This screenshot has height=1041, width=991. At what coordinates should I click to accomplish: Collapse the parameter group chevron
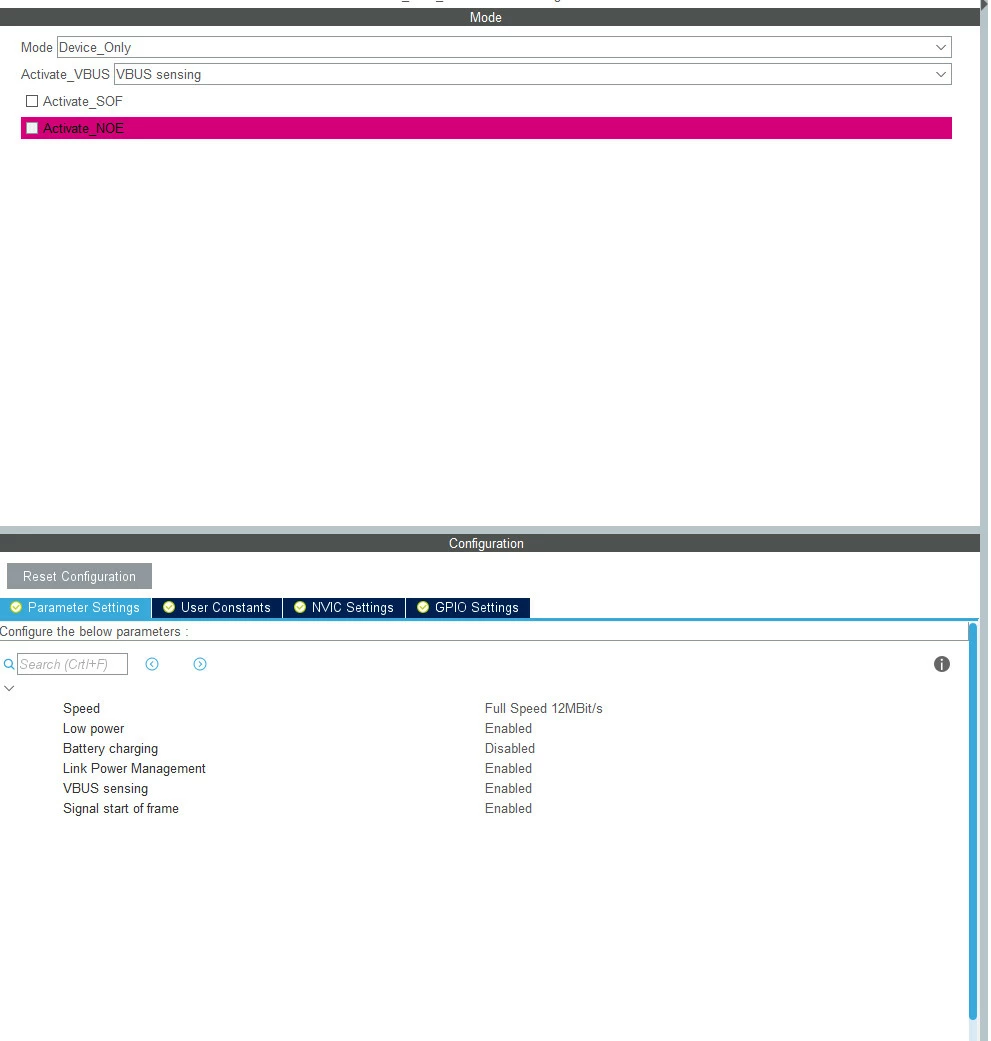pos(9,688)
